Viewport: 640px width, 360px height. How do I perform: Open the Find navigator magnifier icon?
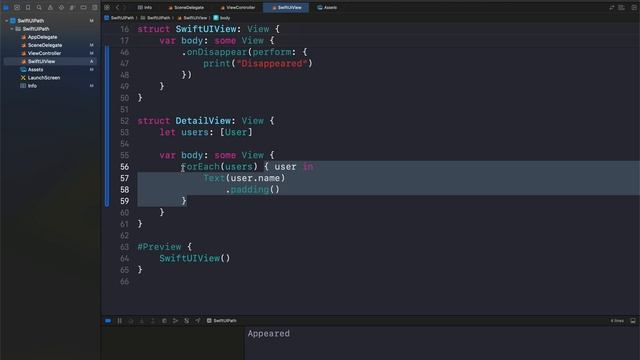pos(39,7)
